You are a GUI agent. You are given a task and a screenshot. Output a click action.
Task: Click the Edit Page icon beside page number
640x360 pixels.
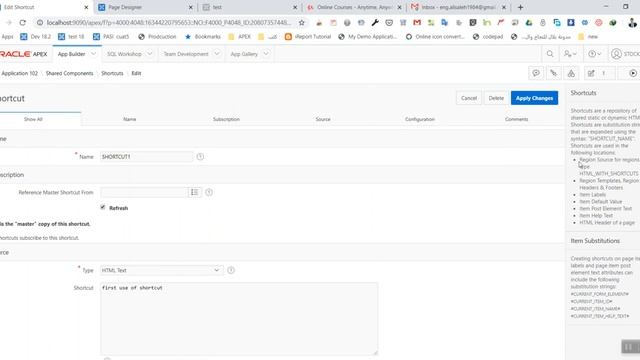tap(591, 73)
